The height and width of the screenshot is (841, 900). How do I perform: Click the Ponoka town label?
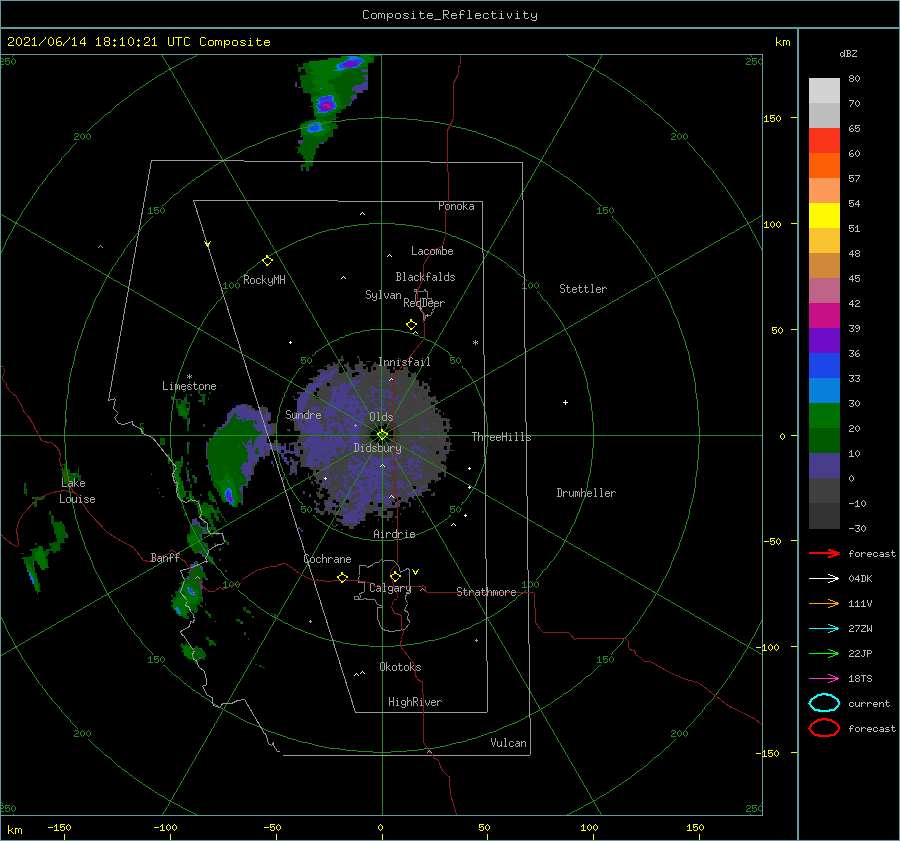coord(456,206)
